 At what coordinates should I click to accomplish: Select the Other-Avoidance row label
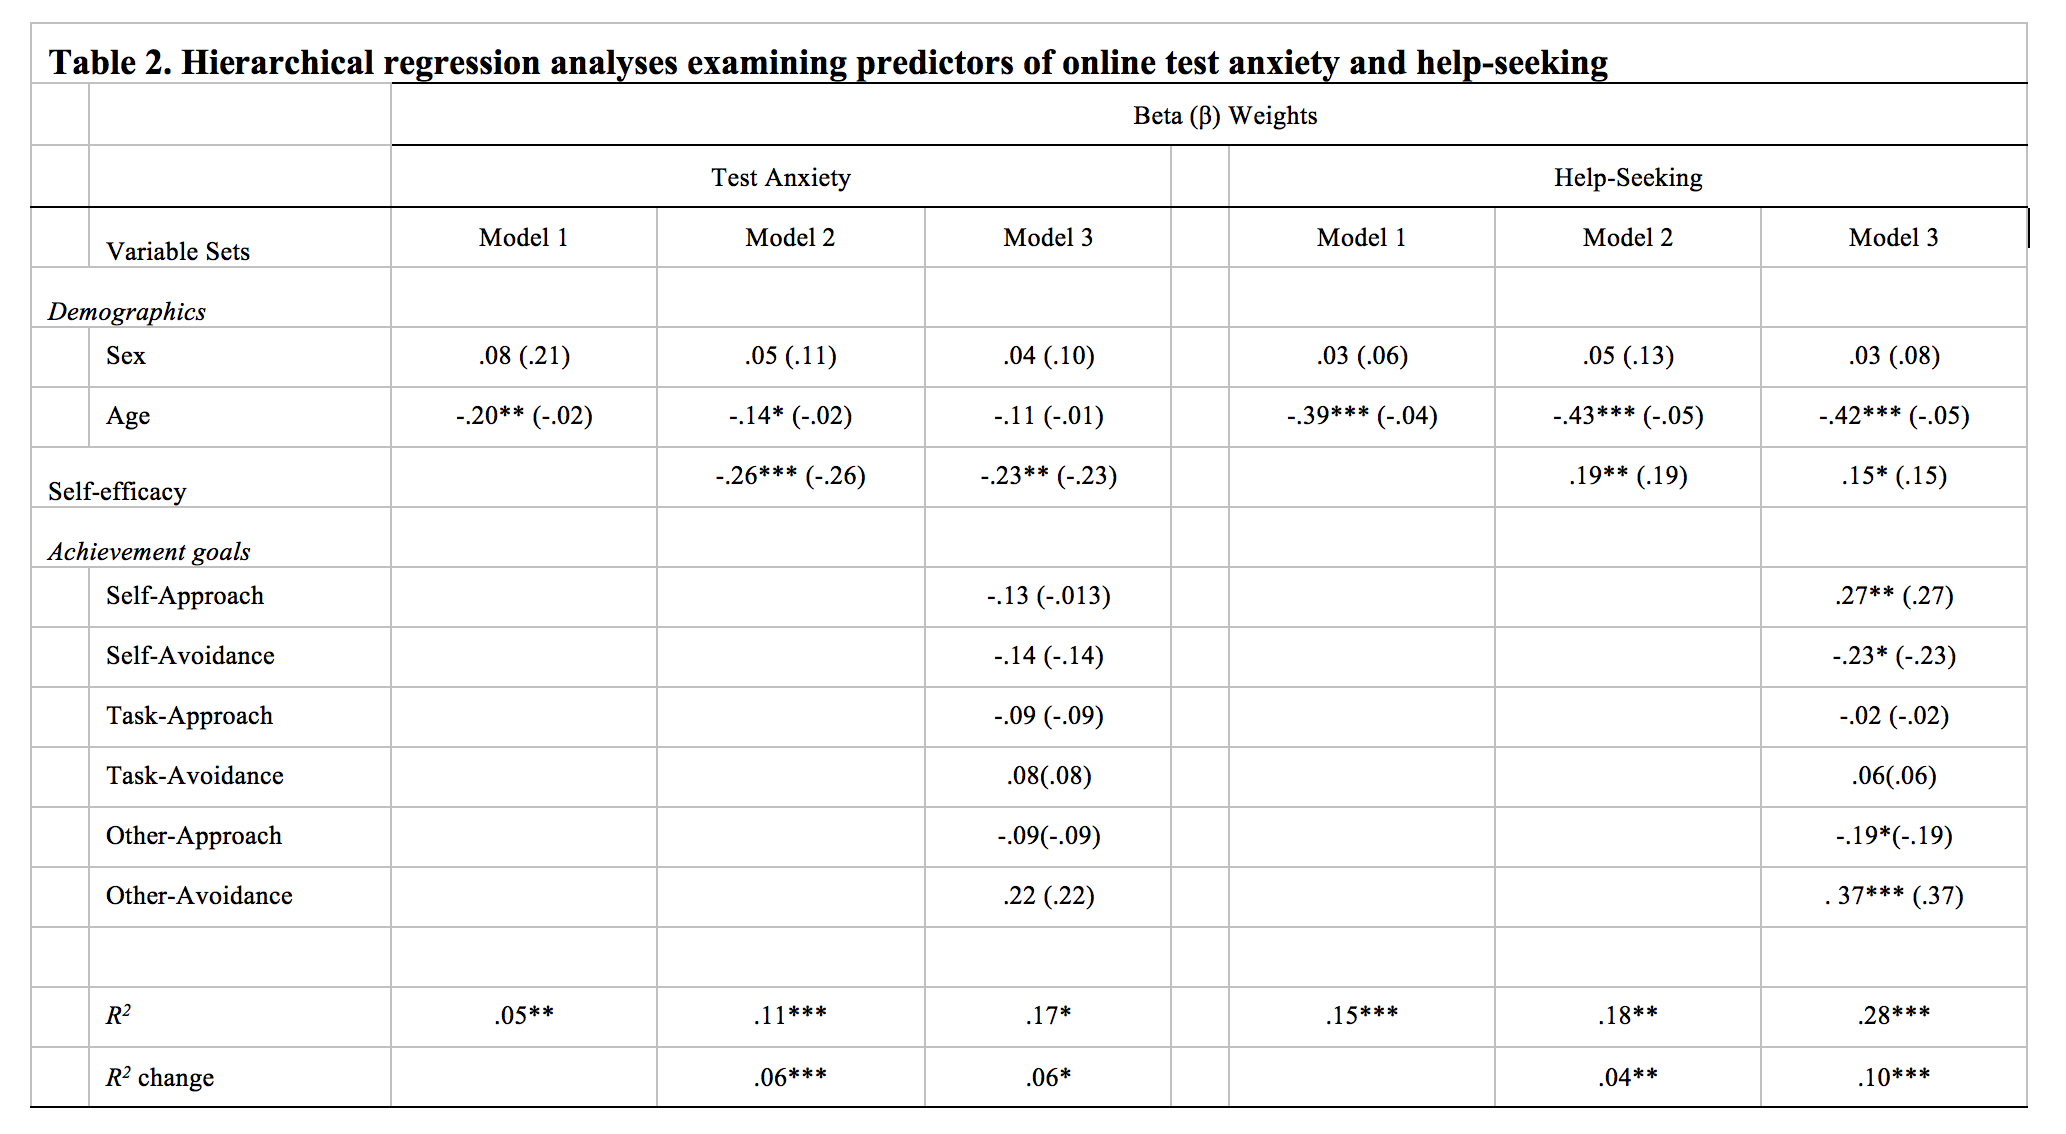tap(199, 896)
